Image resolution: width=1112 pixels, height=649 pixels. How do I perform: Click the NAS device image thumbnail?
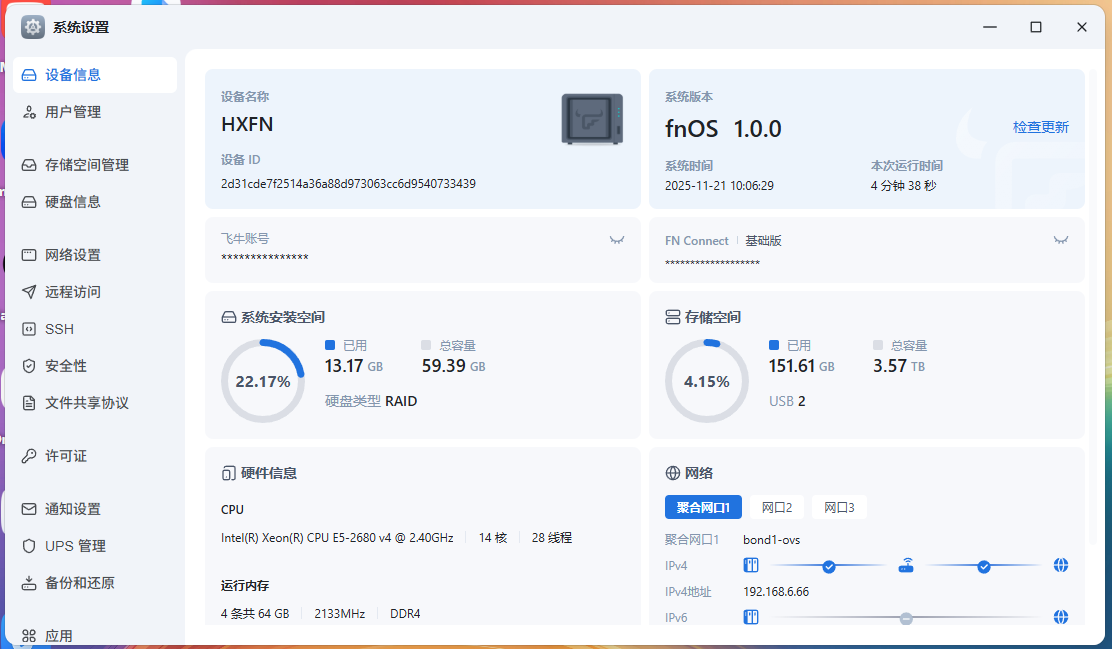click(x=592, y=119)
